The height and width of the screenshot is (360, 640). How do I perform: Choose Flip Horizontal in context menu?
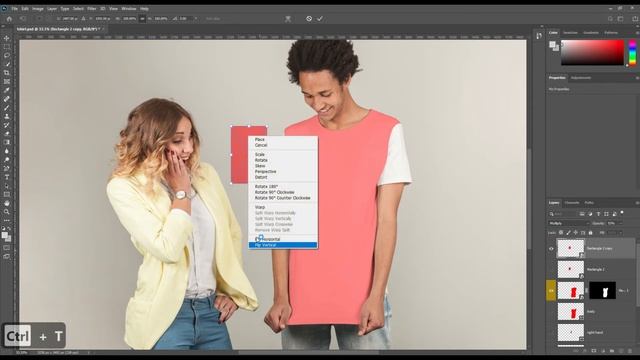pos(283,239)
